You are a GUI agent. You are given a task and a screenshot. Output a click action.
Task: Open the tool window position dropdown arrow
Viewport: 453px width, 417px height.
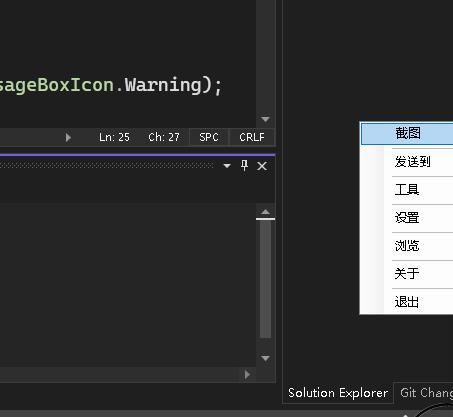[227, 166]
